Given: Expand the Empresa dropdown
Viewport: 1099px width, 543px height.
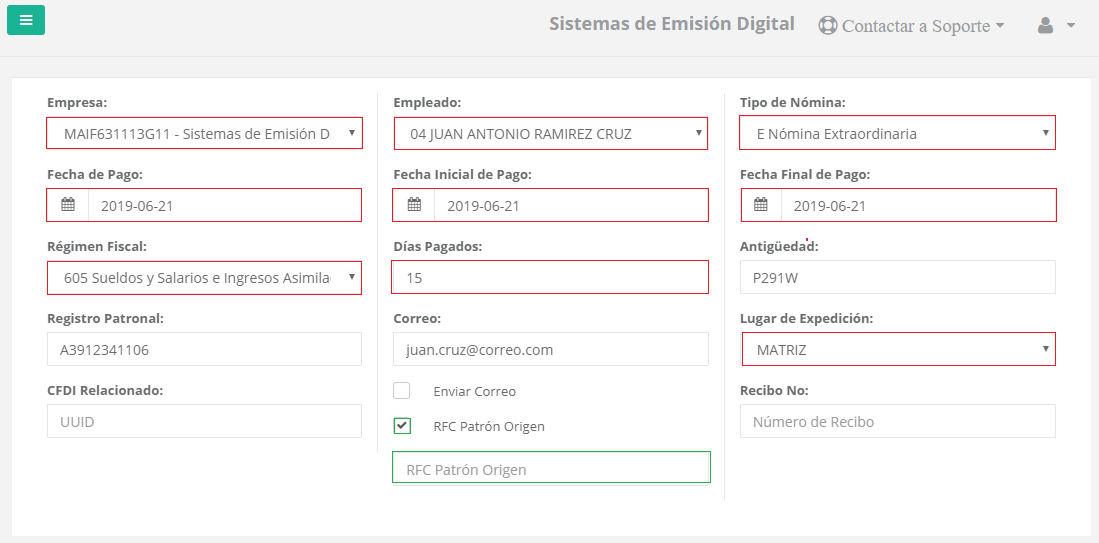Looking at the screenshot, I should pos(205,133).
